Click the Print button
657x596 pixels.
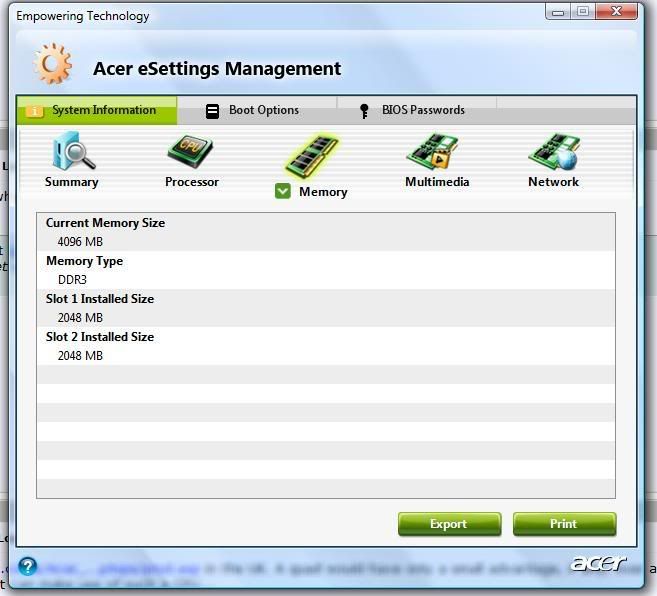[x=564, y=524]
